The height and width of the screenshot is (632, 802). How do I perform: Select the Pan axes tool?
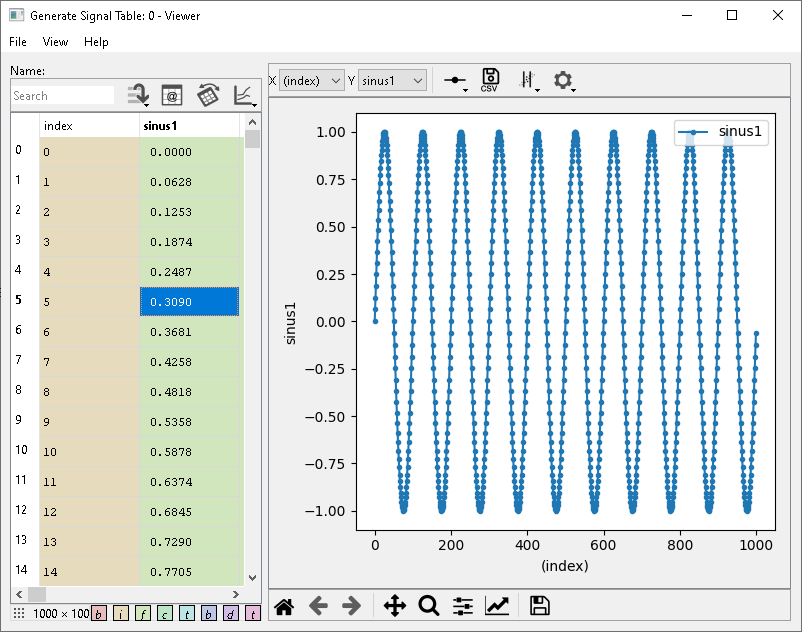(394, 605)
